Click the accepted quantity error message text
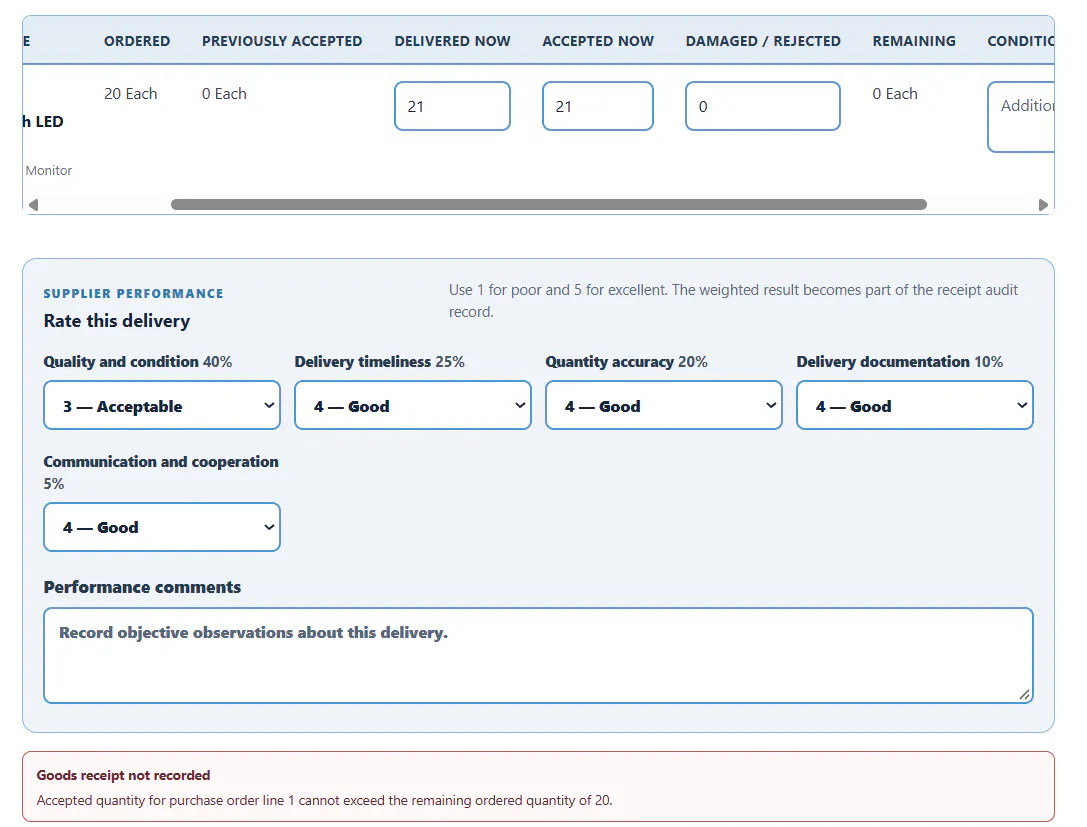 324,800
